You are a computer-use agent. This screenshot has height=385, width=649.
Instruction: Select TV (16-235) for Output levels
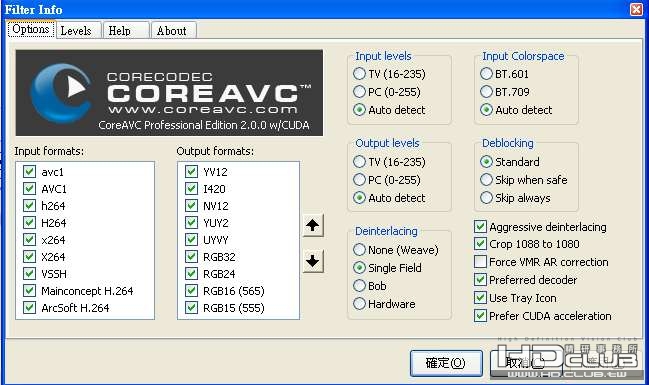[x=359, y=161]
